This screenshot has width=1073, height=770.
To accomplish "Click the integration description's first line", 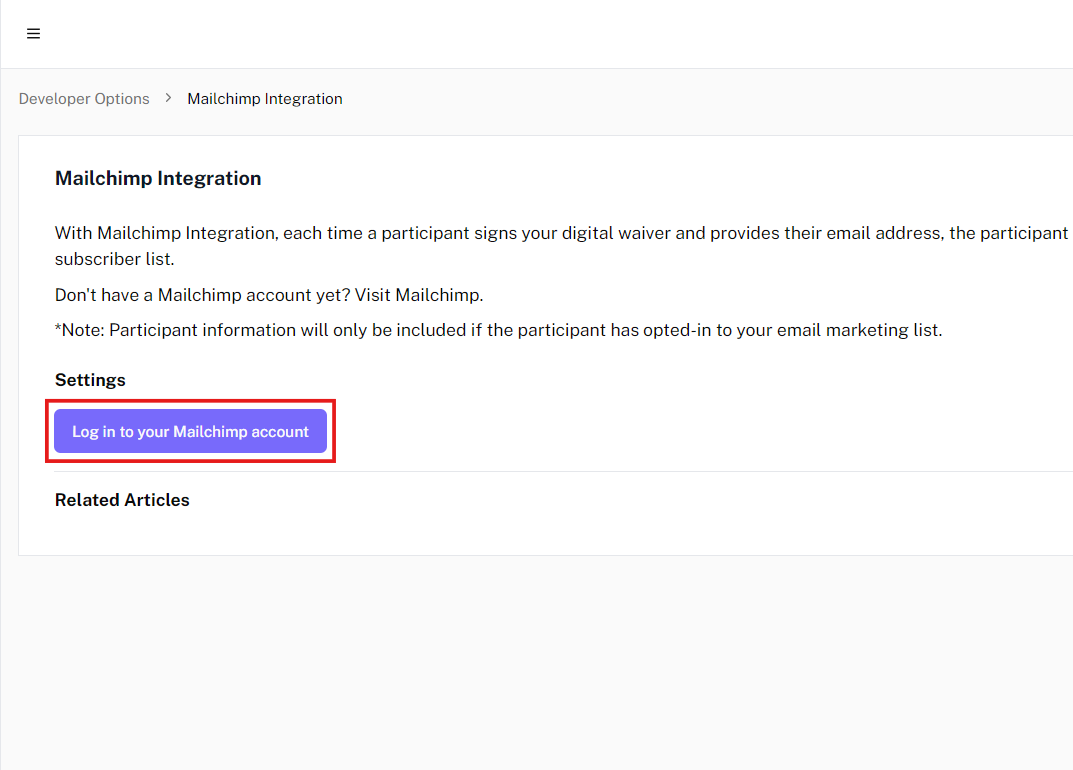I will pos(560,233).
